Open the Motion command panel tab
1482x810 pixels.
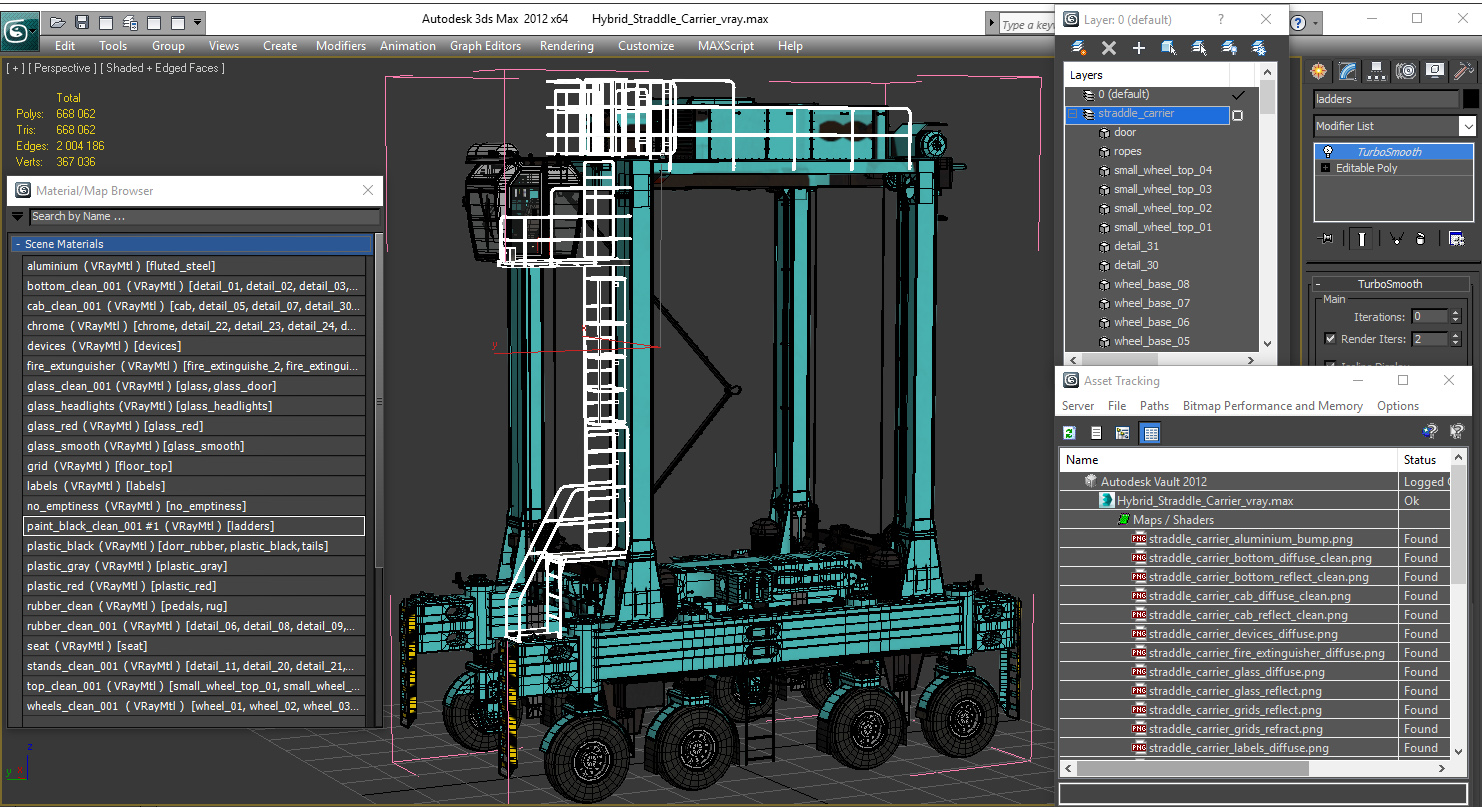pos(1406,71)
